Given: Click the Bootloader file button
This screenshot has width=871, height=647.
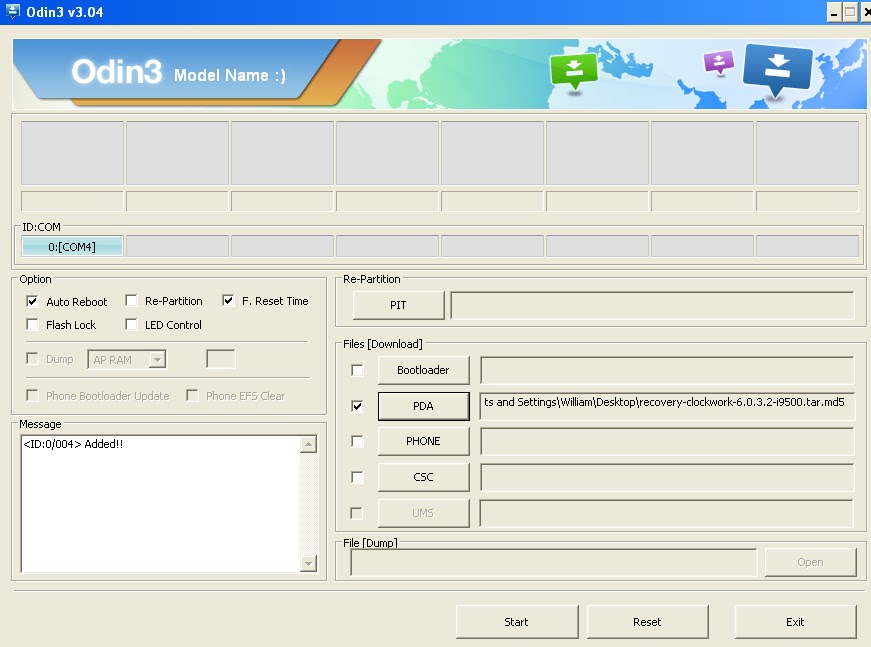Looking at the screenshot, I should click(423, 370).
